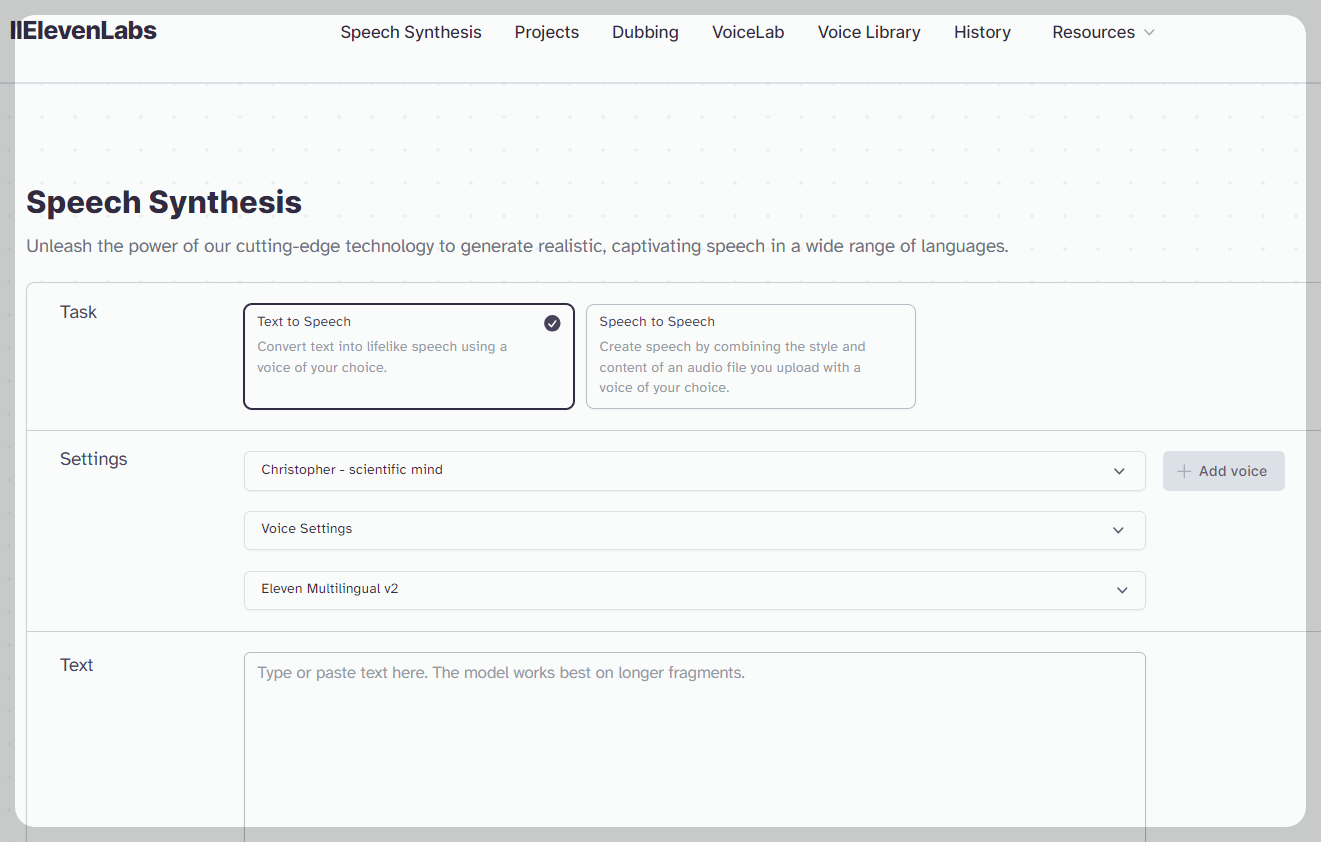Click the chevron on the voice selector
Image resolution: width=1321 pixels, height=842 pixels.
(1119, 471)
